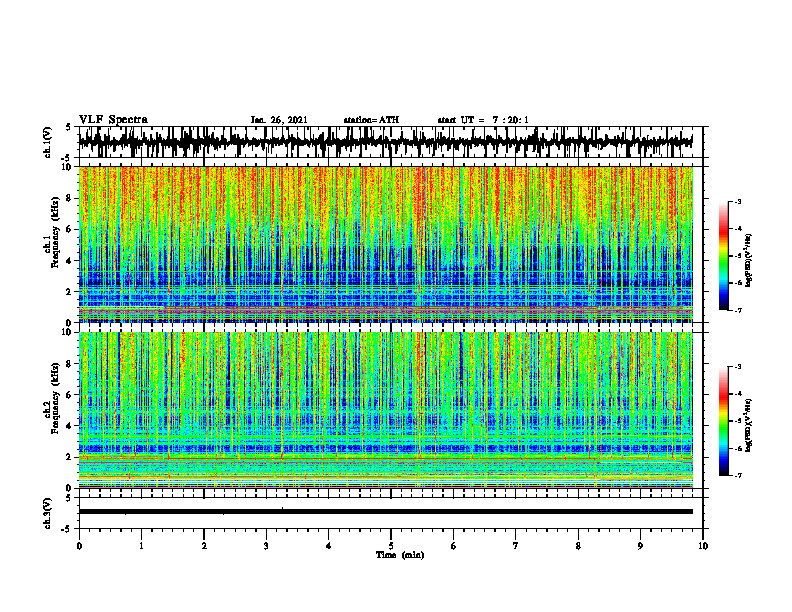Click the "start UT = 7:20:1" label
The width and height of the screenshot is (792, 612).
click(483, 120)
